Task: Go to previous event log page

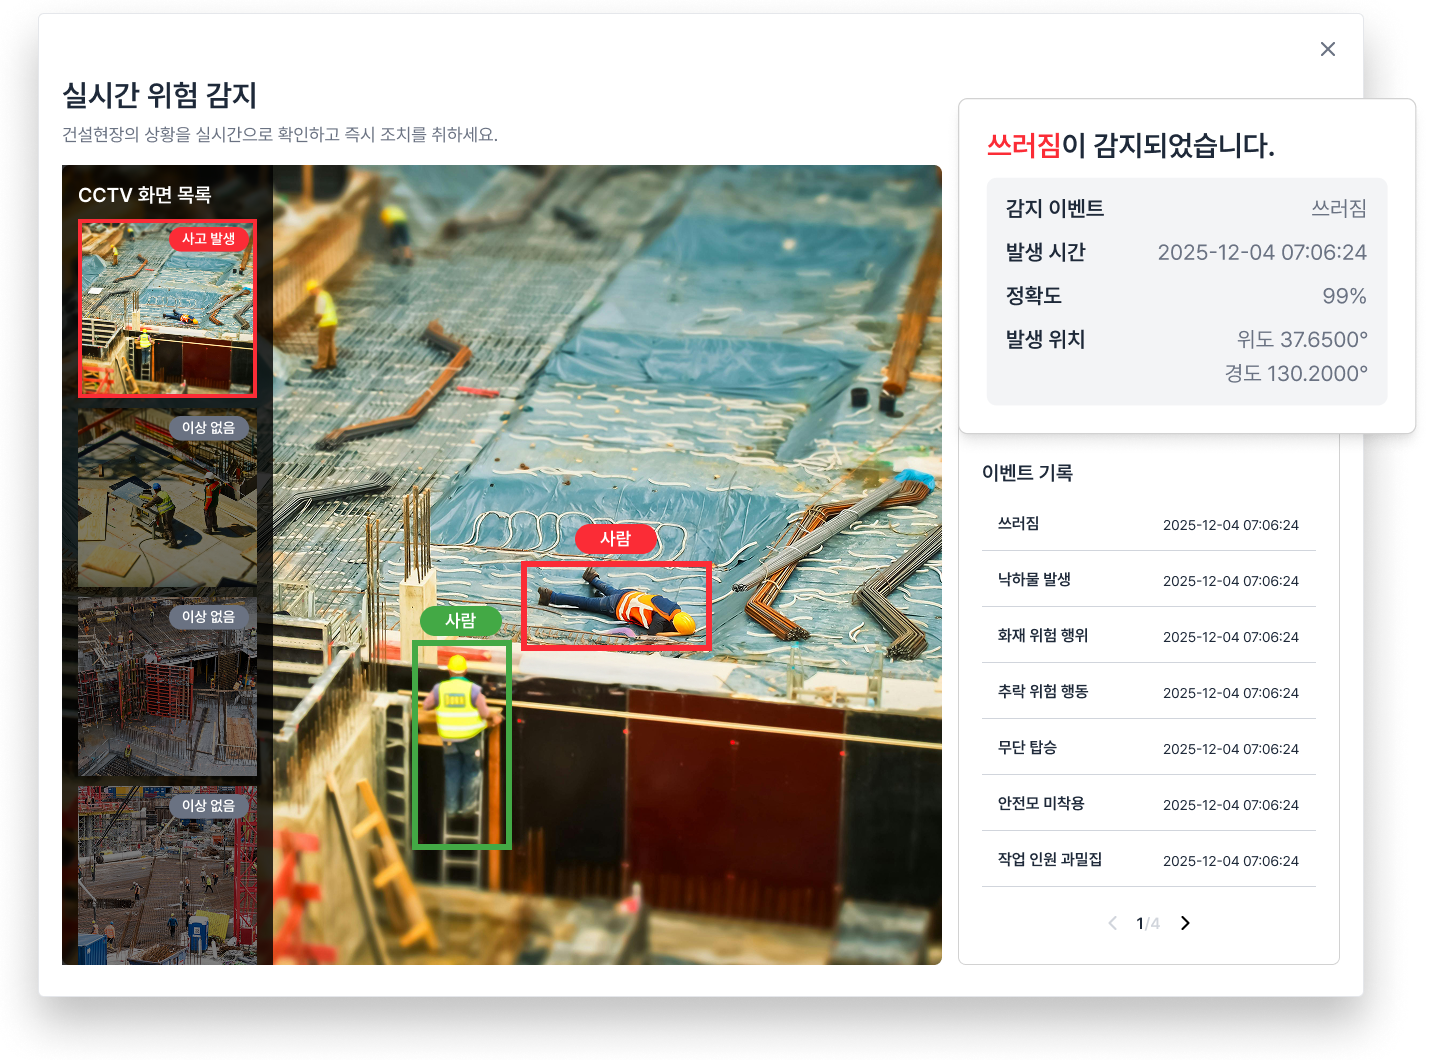Action: pyautogui.click(x=1112, y=923)
